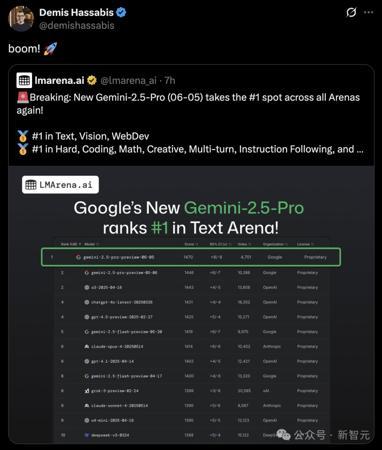Image resolution: width=382 pixels, height=450 pixels.
Task: Click the WeChat watermark logo at bottom right
Action: coord(284,434)
